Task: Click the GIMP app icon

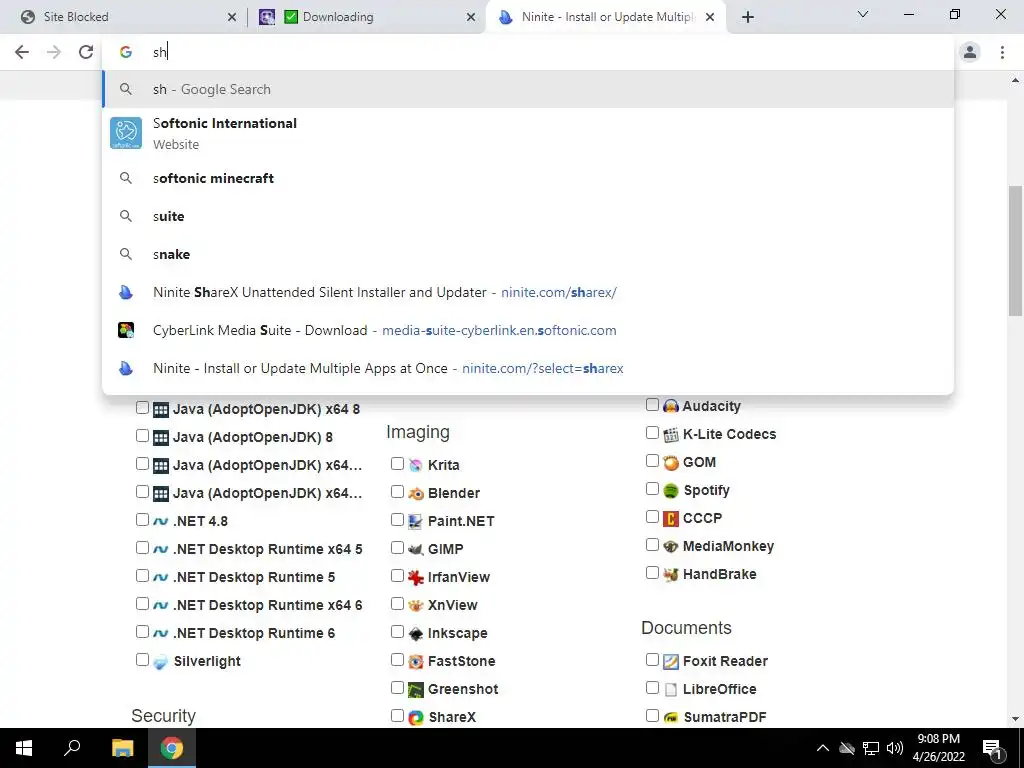Action: click(x=415, y=549)
